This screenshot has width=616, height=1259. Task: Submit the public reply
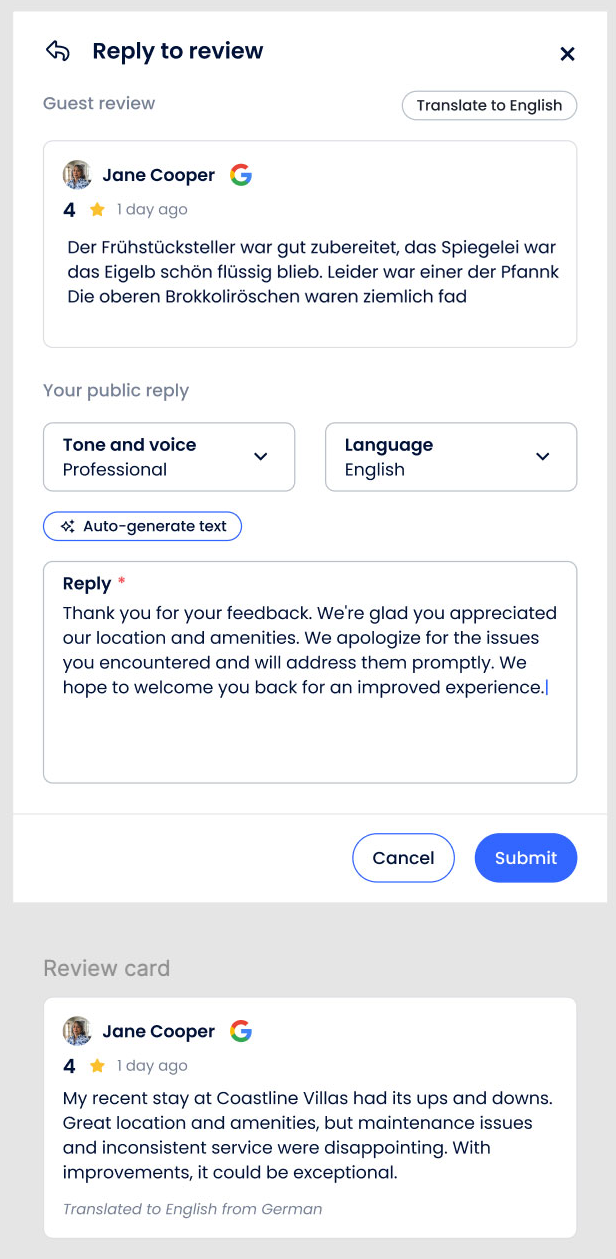[x=526, y=858]
